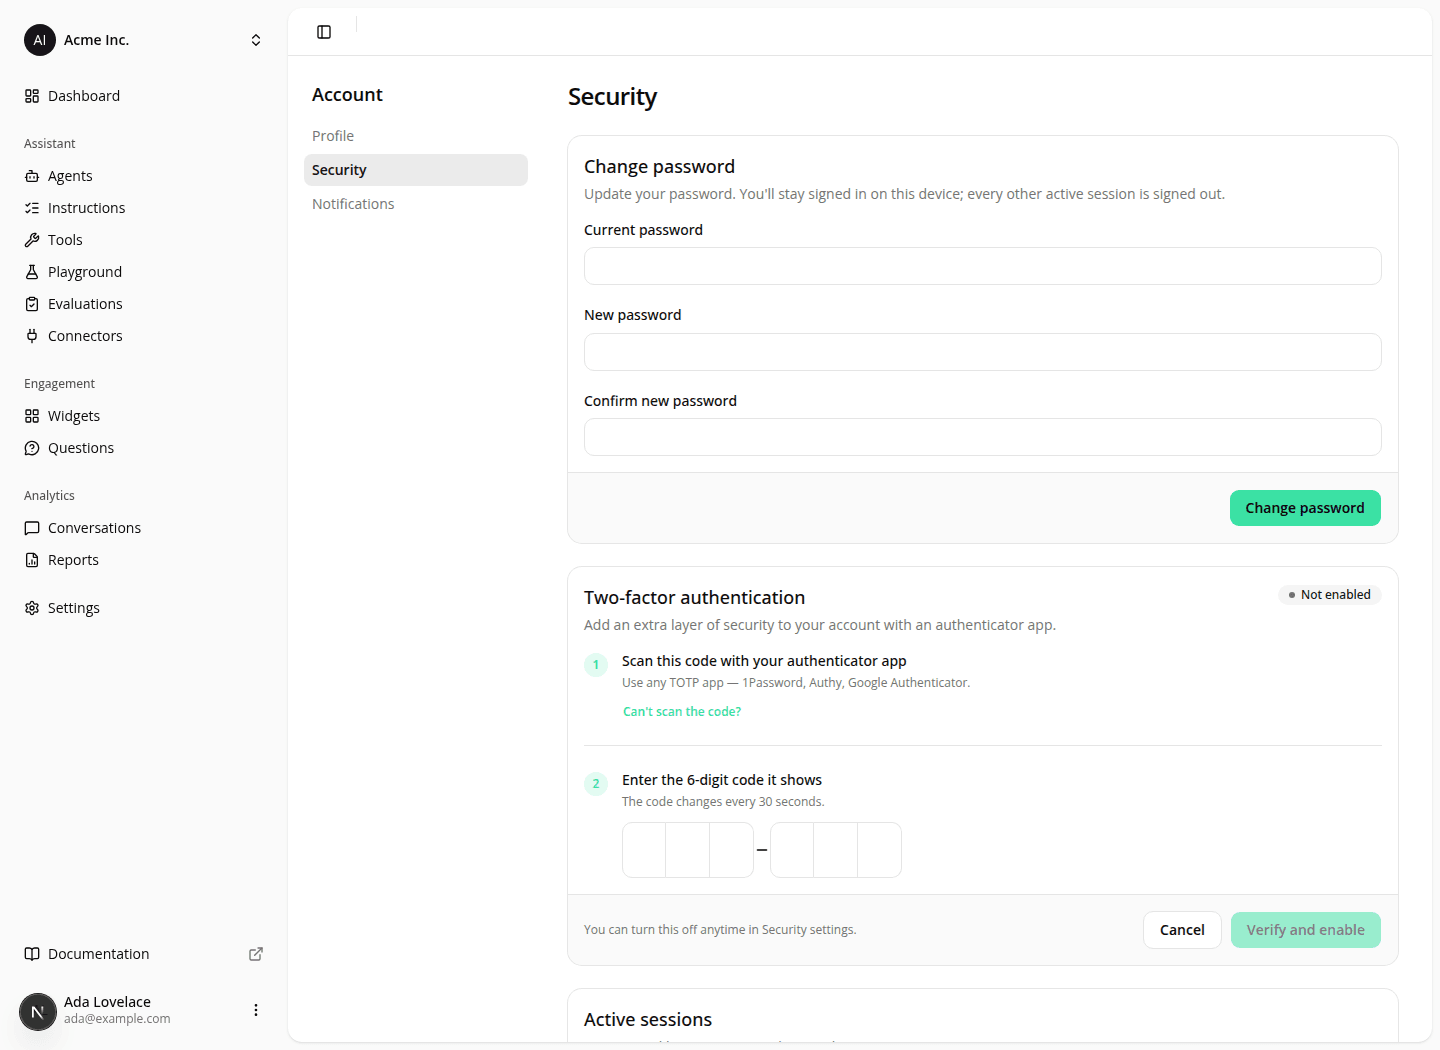Screen dimensions: 1440x1050
Task: Click the ada@example.com email text
Action: [x=117, y=1019]
